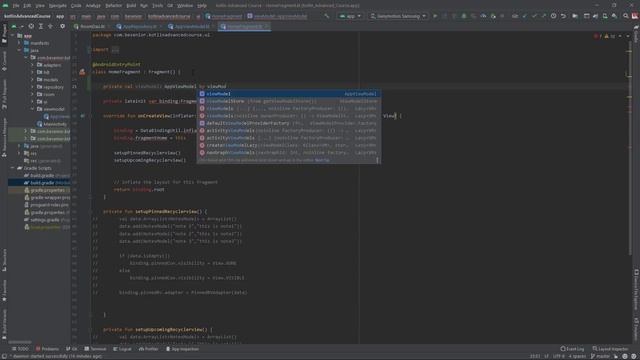Click Next Tip link in completion popup

click(x=322, y=160)
